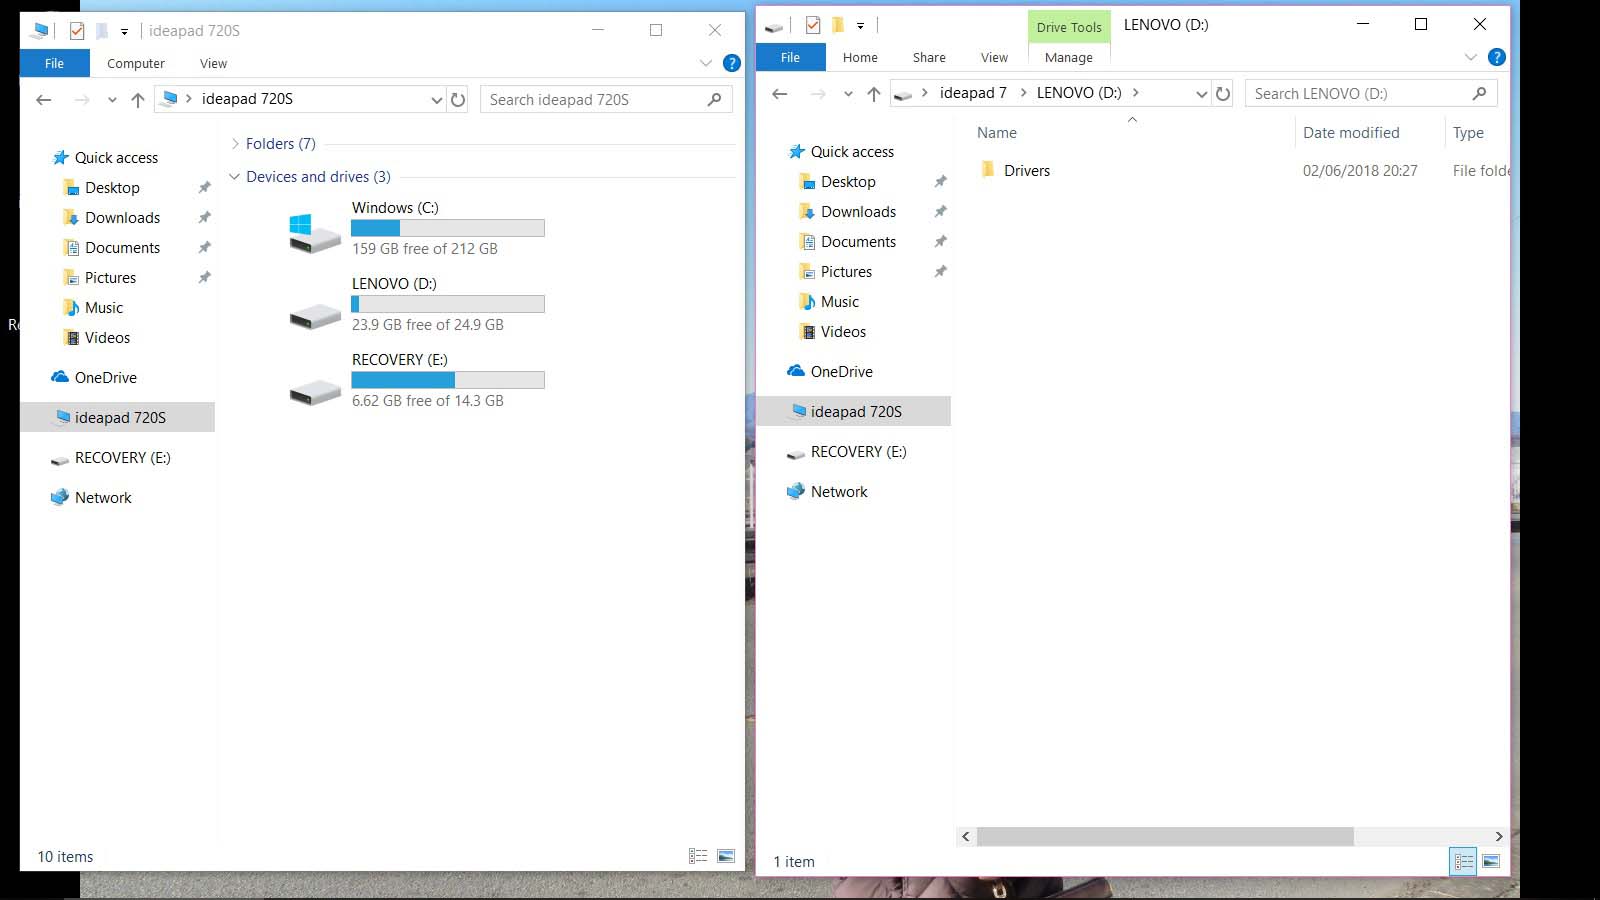Open Computer ribbon tab
The width and height of the screenshot is (1600, 900).
point(136,63)
